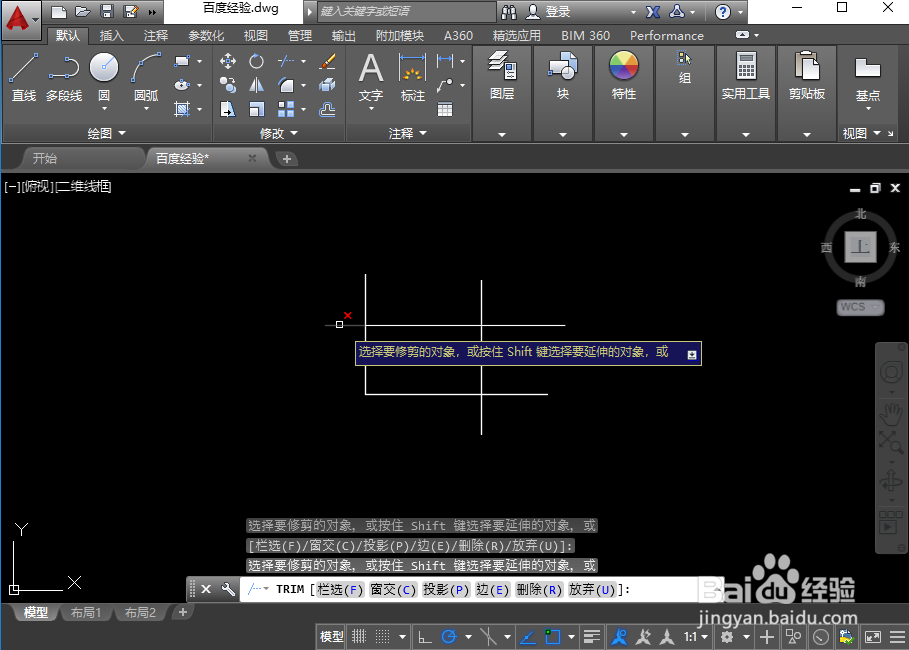Viewport: 909px width, 650px height.
Task: Click the Trim tool icon
Action: [286, 61]
